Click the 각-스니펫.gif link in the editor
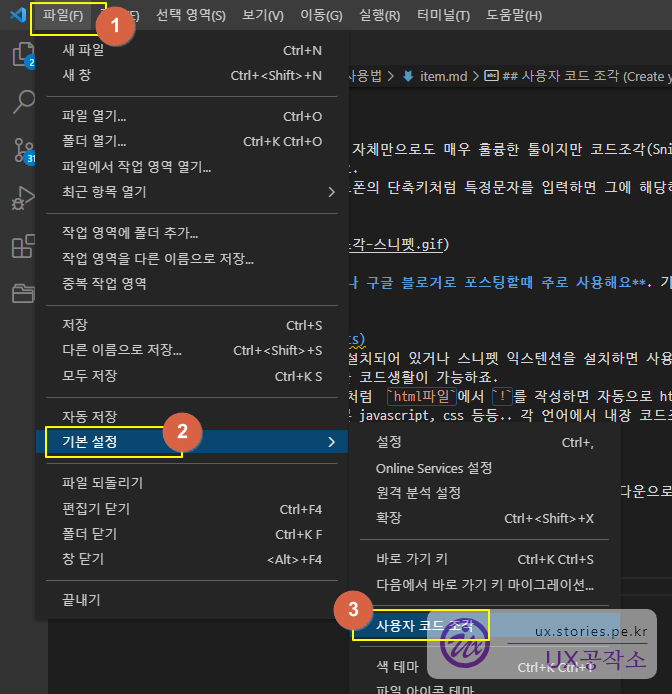 click(x=396, y=244)
